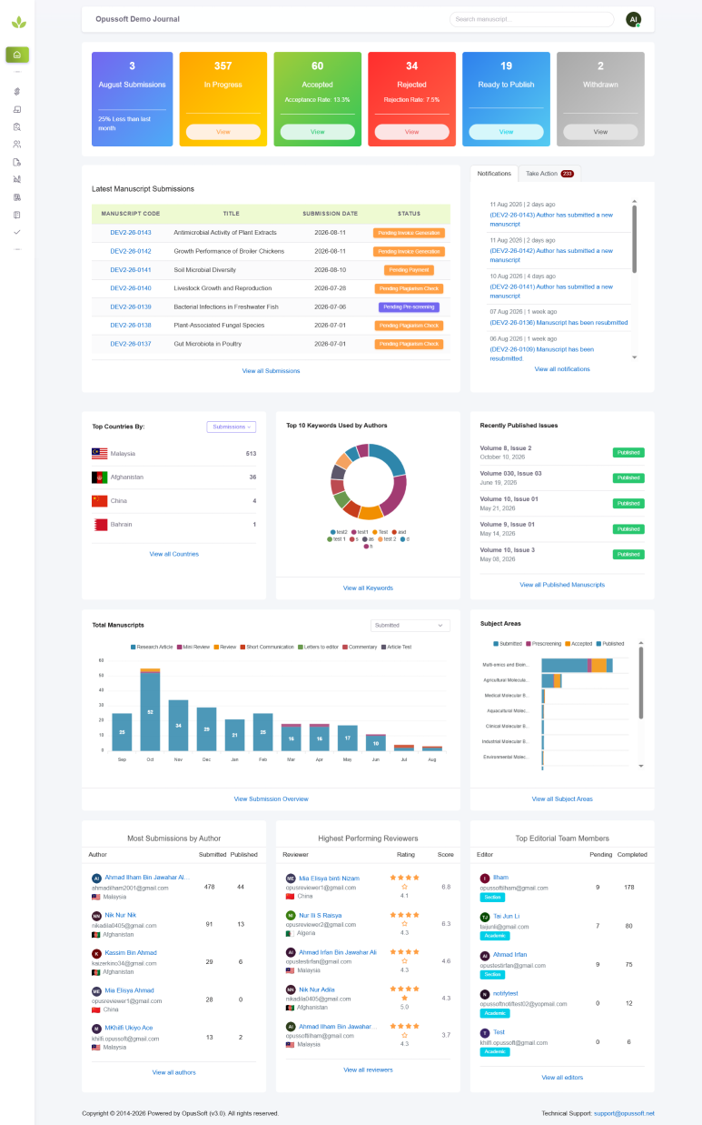Open the notebook journal sidebar icon
The width and height of the screenshot is (702, 1125).
coord(17,215)
